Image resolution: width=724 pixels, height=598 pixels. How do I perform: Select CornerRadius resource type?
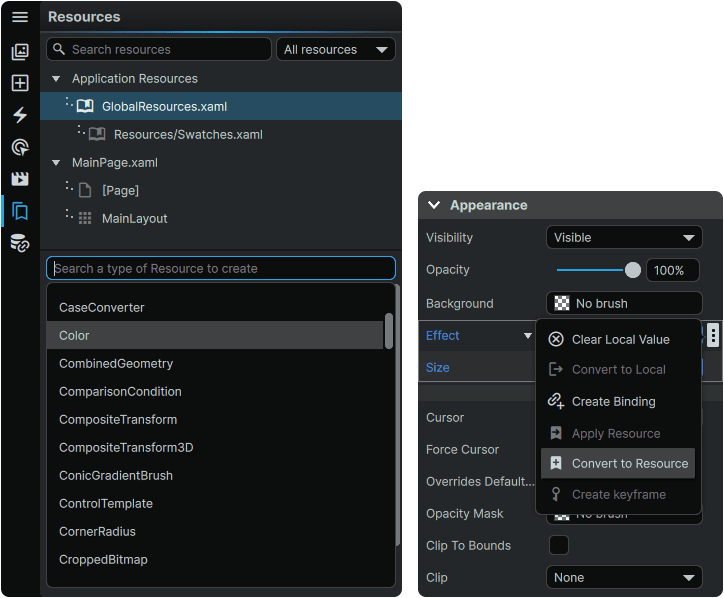(215, 532)
